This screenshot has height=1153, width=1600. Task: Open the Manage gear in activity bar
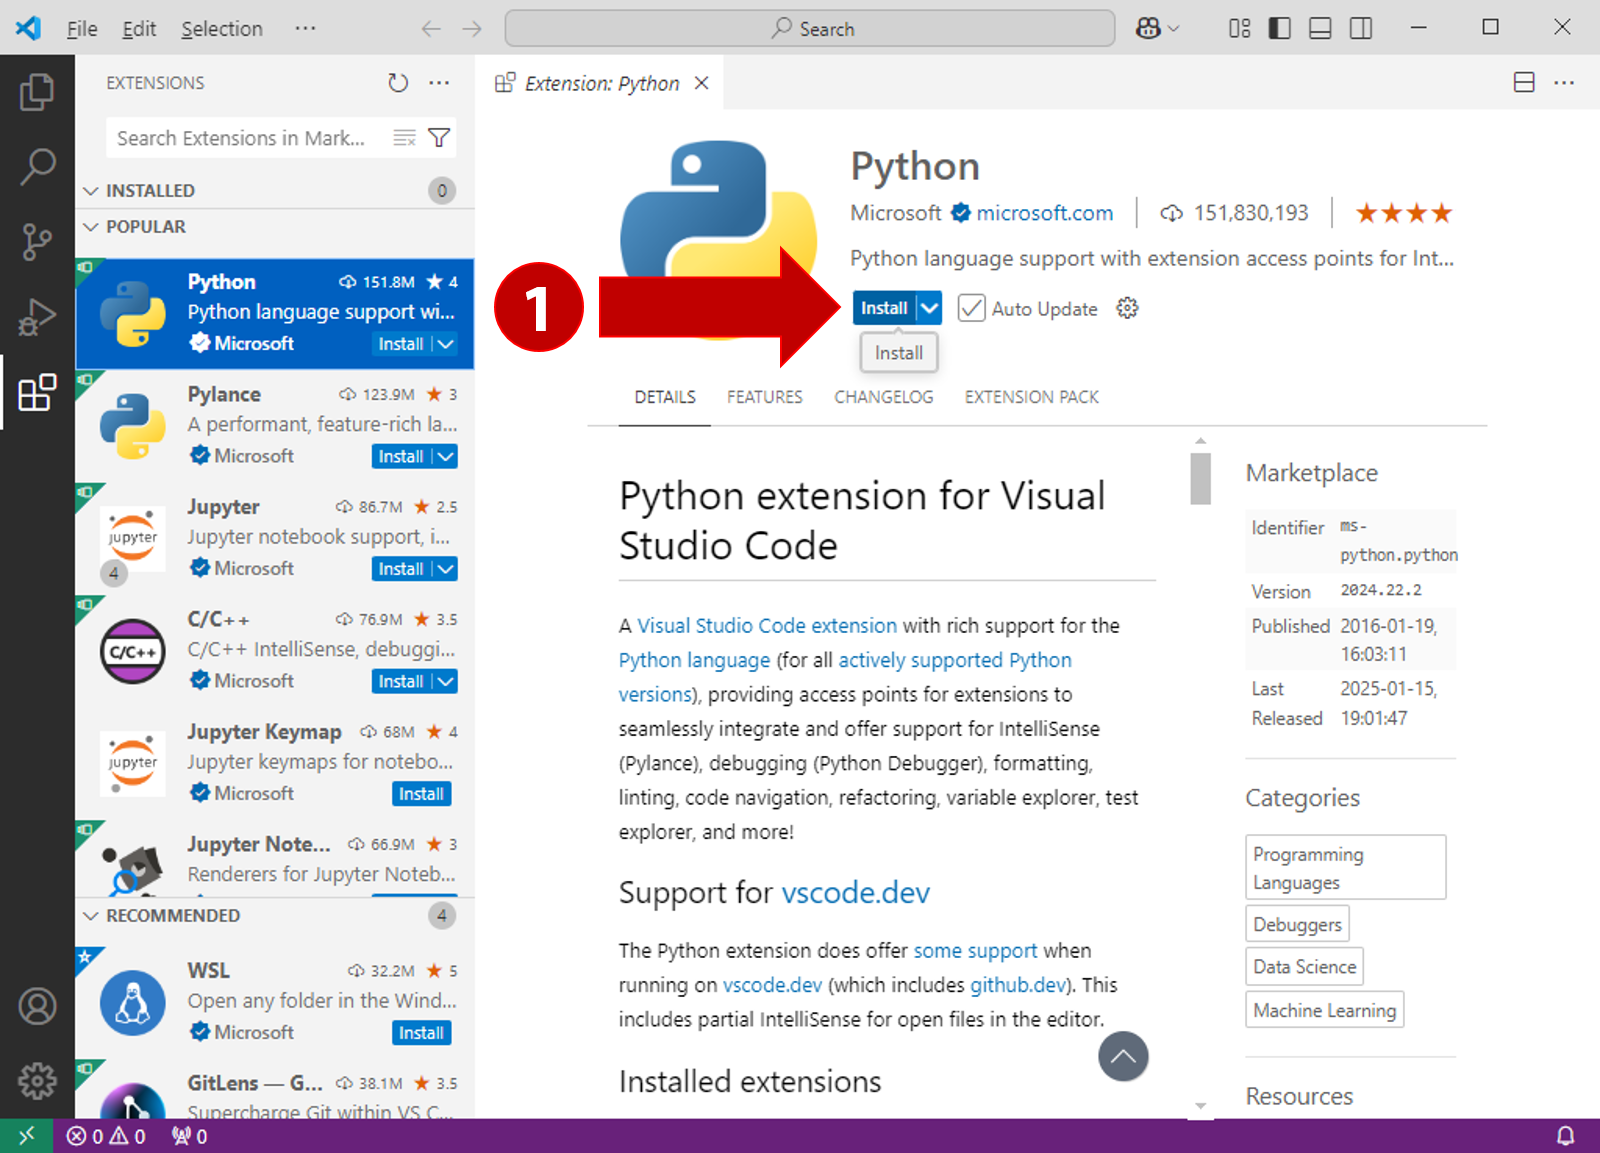(x=37, y=1080)
